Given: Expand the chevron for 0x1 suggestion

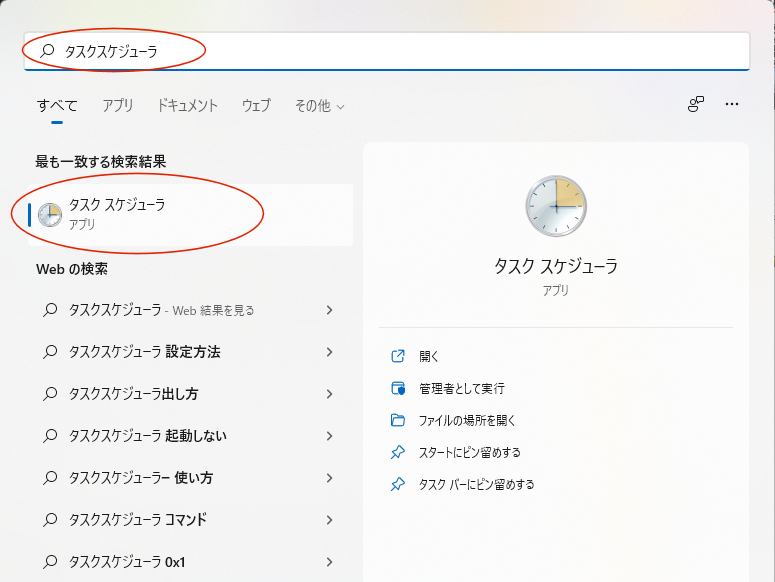Looking at the screenshot, I should coord(330,562).
